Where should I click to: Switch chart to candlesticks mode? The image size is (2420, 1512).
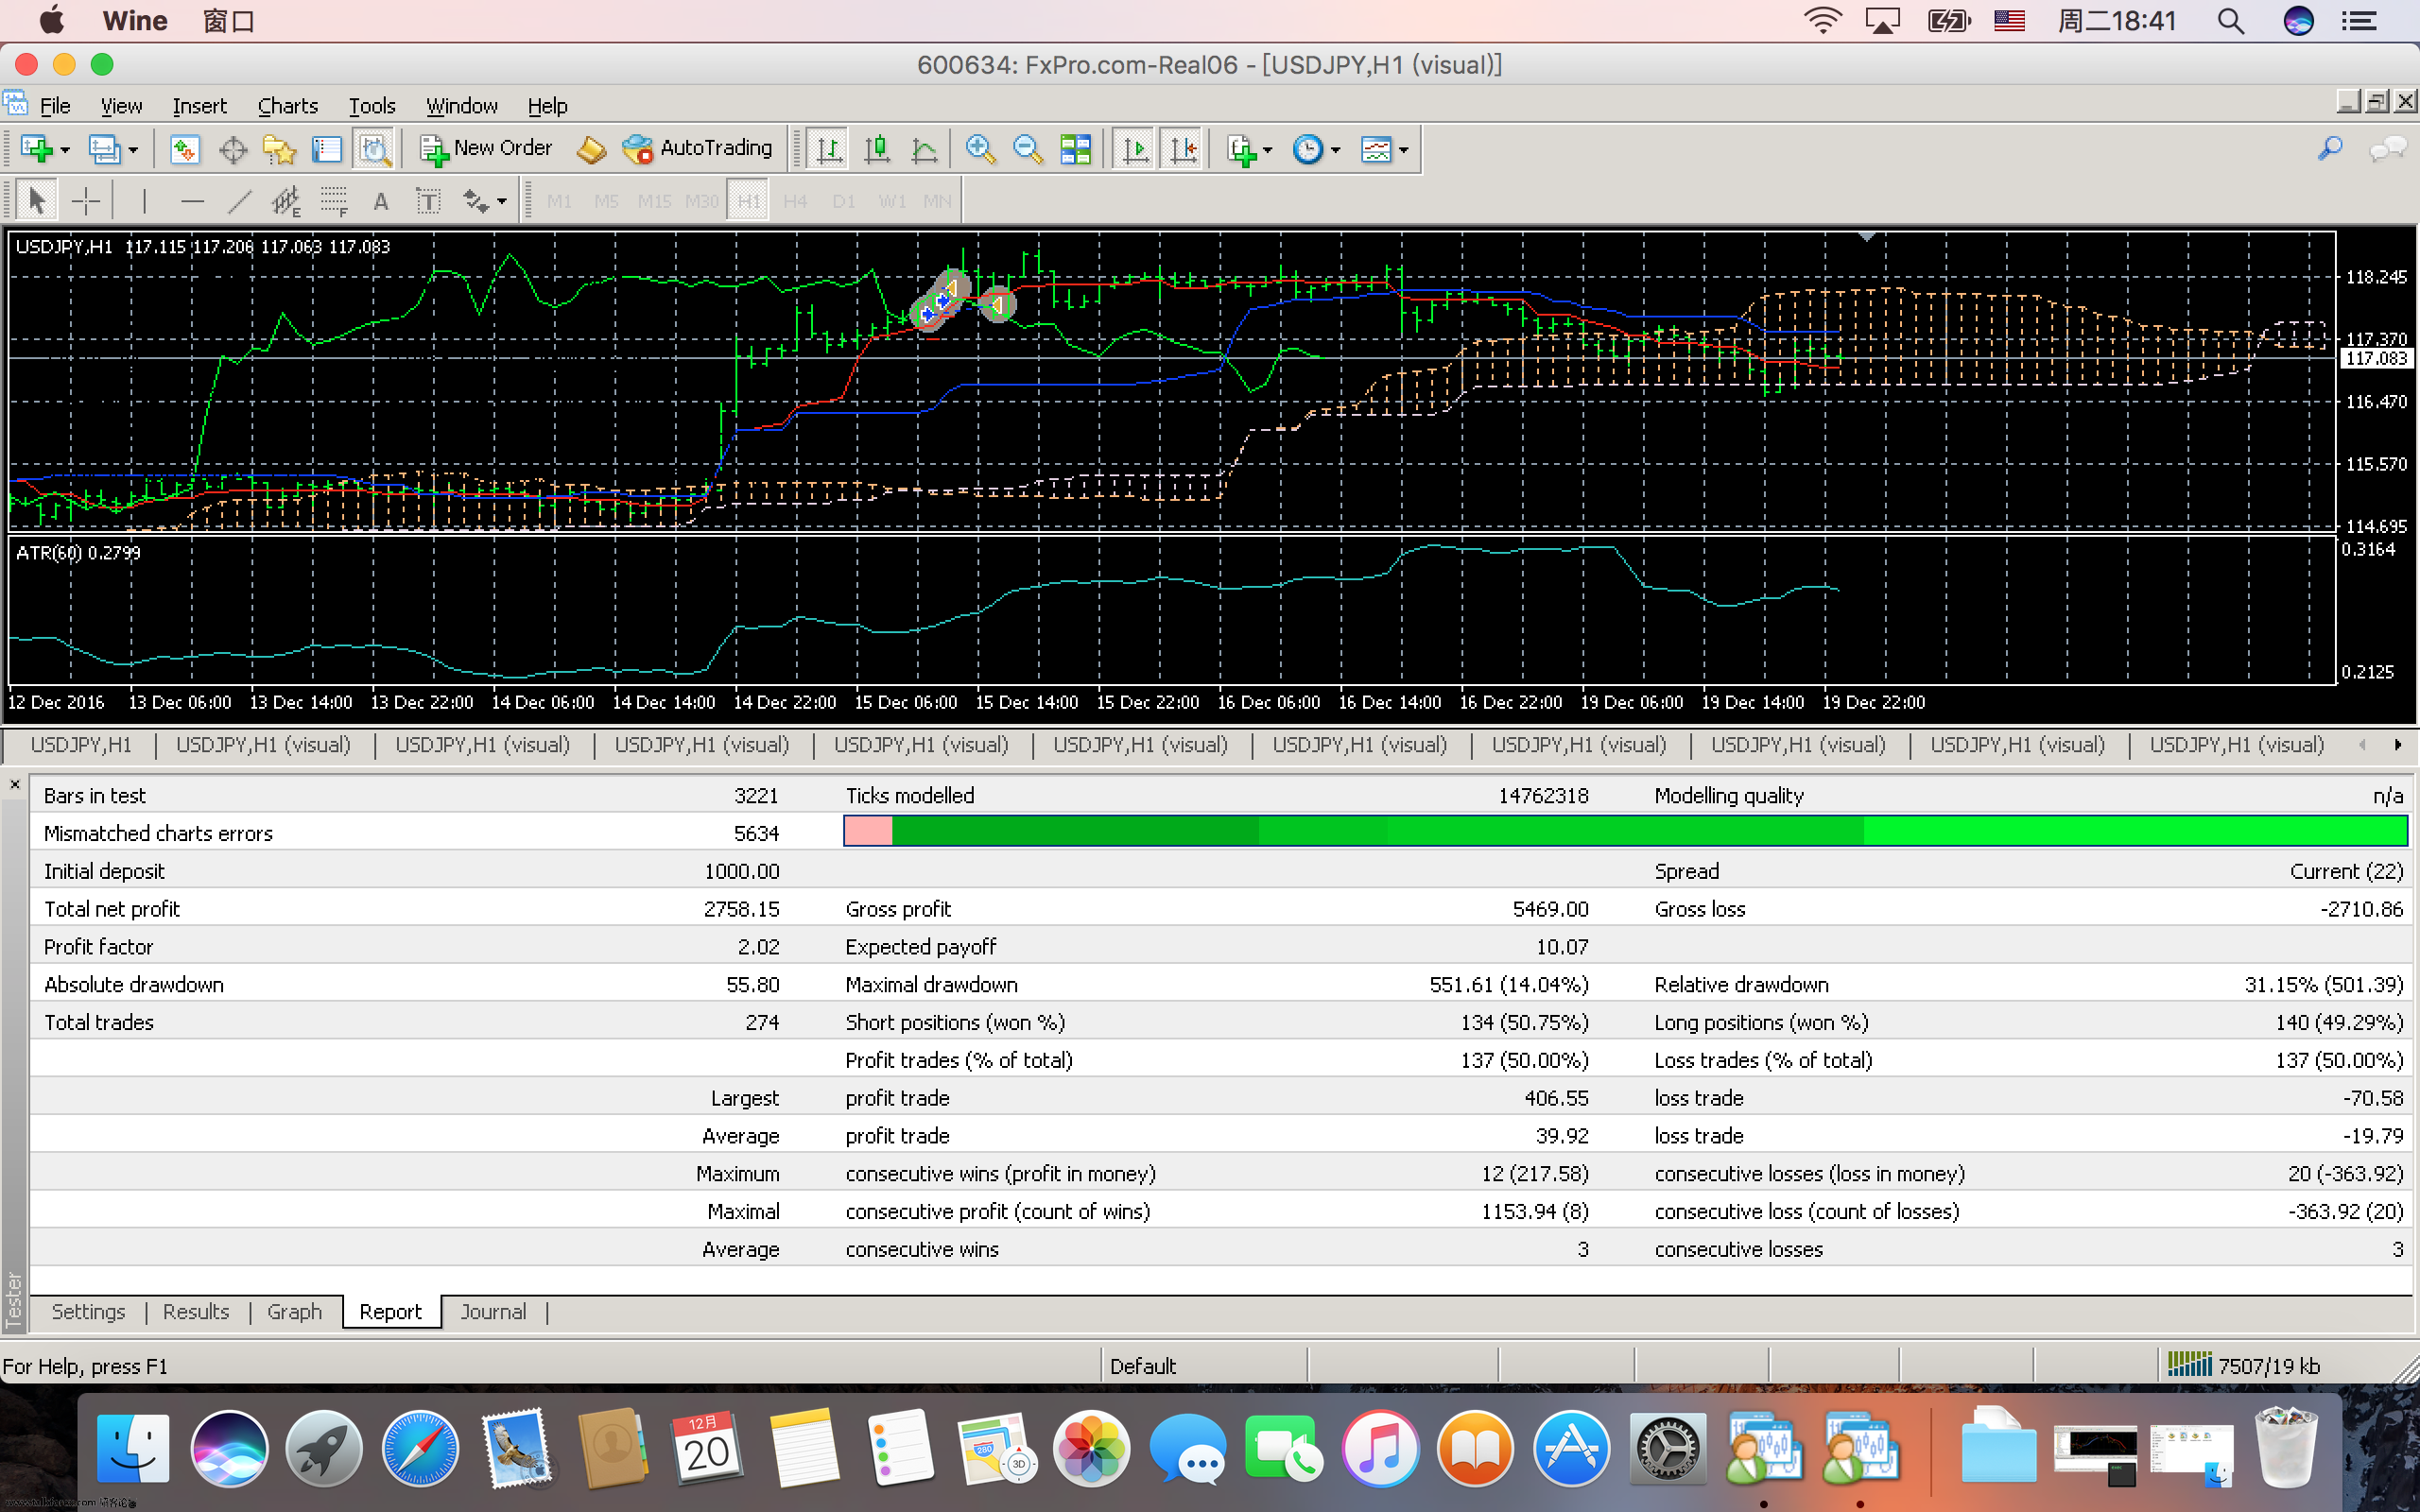(877, 150)
